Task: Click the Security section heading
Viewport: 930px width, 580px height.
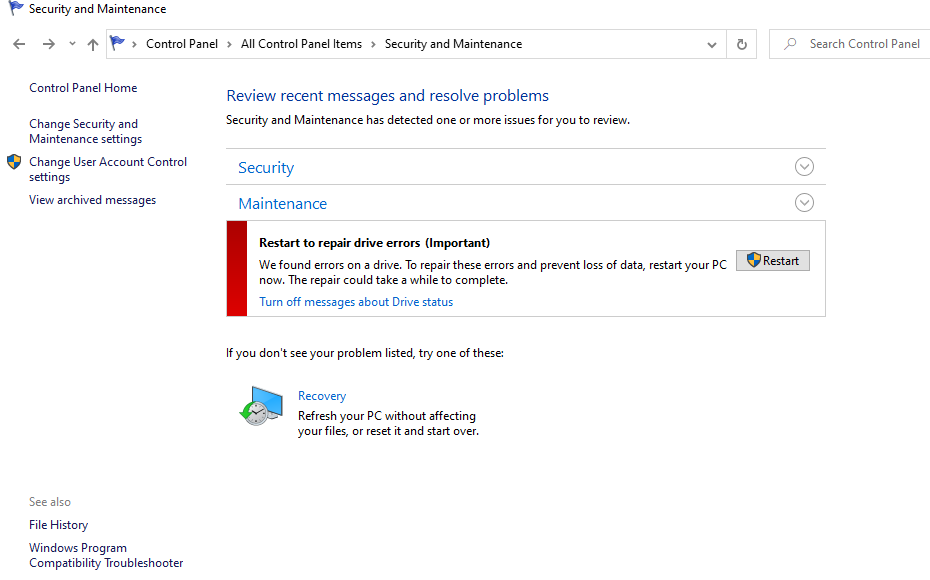Action: point(266,168)
